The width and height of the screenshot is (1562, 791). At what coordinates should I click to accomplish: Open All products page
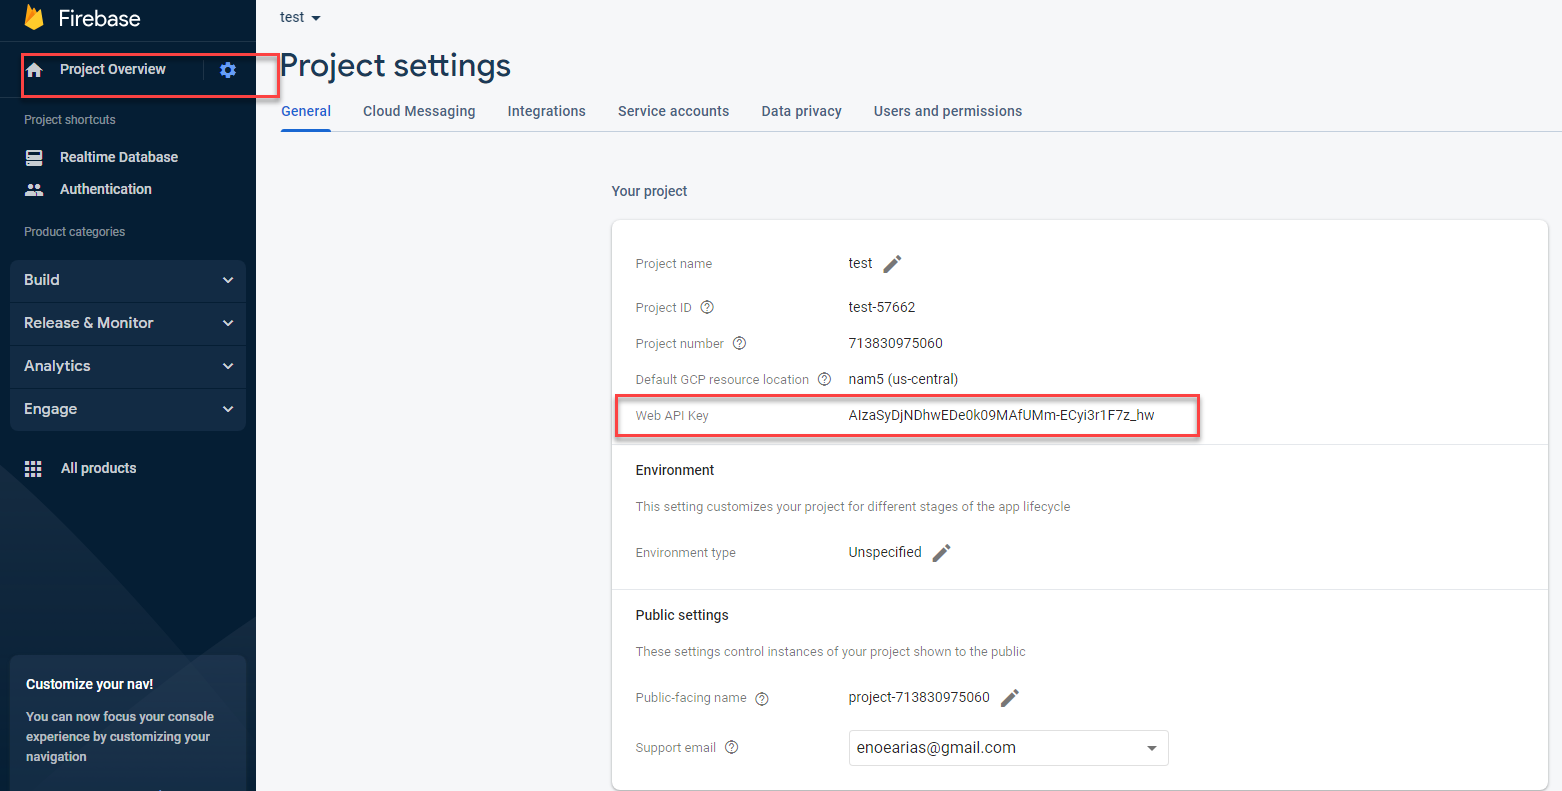[x=99, y=468]
